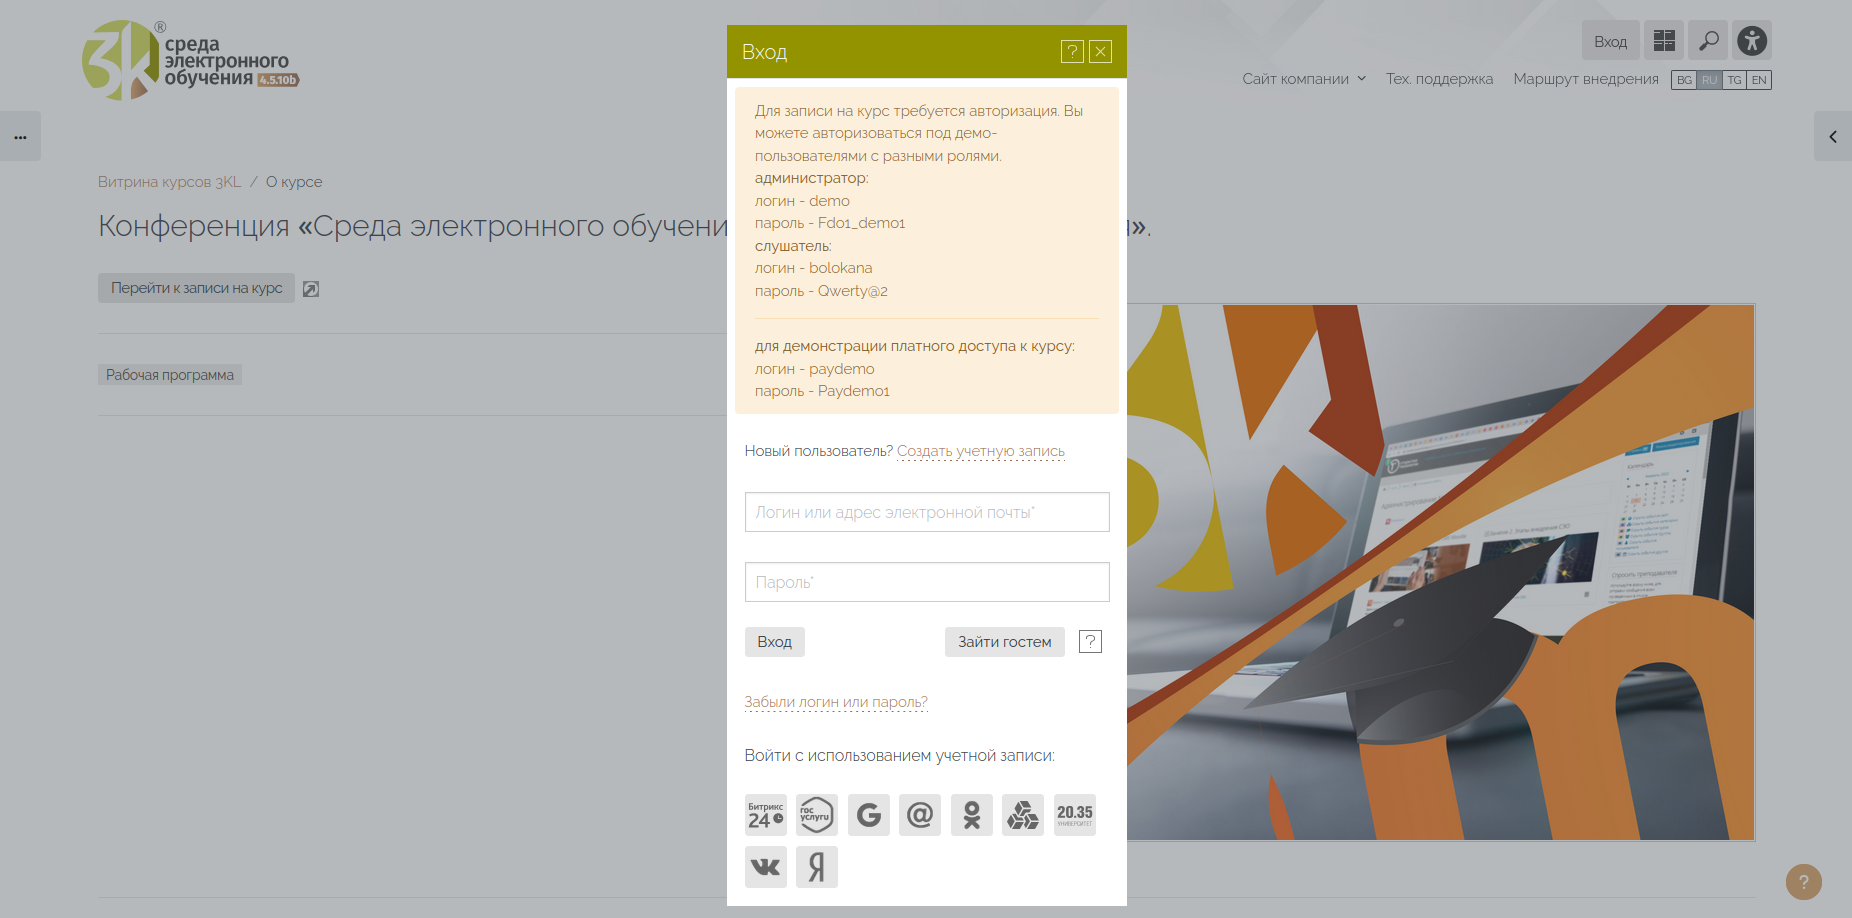
Task: Expand right side drawer with chevron
Action: coord(1832,137)
